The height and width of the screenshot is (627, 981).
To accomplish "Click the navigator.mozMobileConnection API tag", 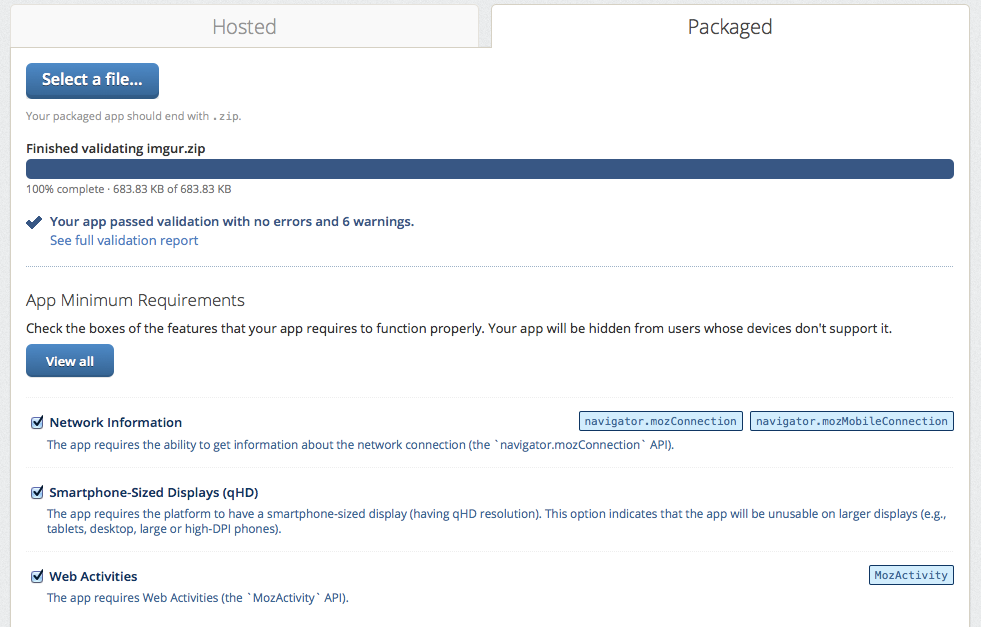I will 852,421.
